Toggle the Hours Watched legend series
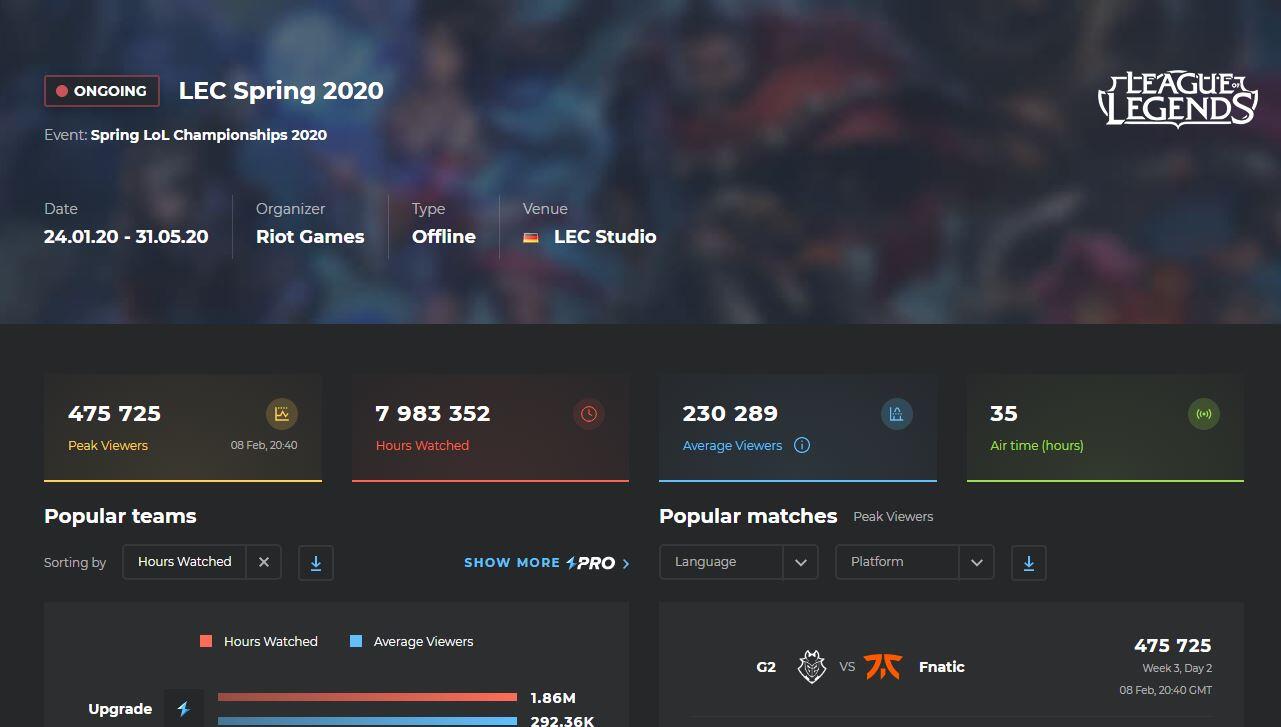 coord(259,642)
